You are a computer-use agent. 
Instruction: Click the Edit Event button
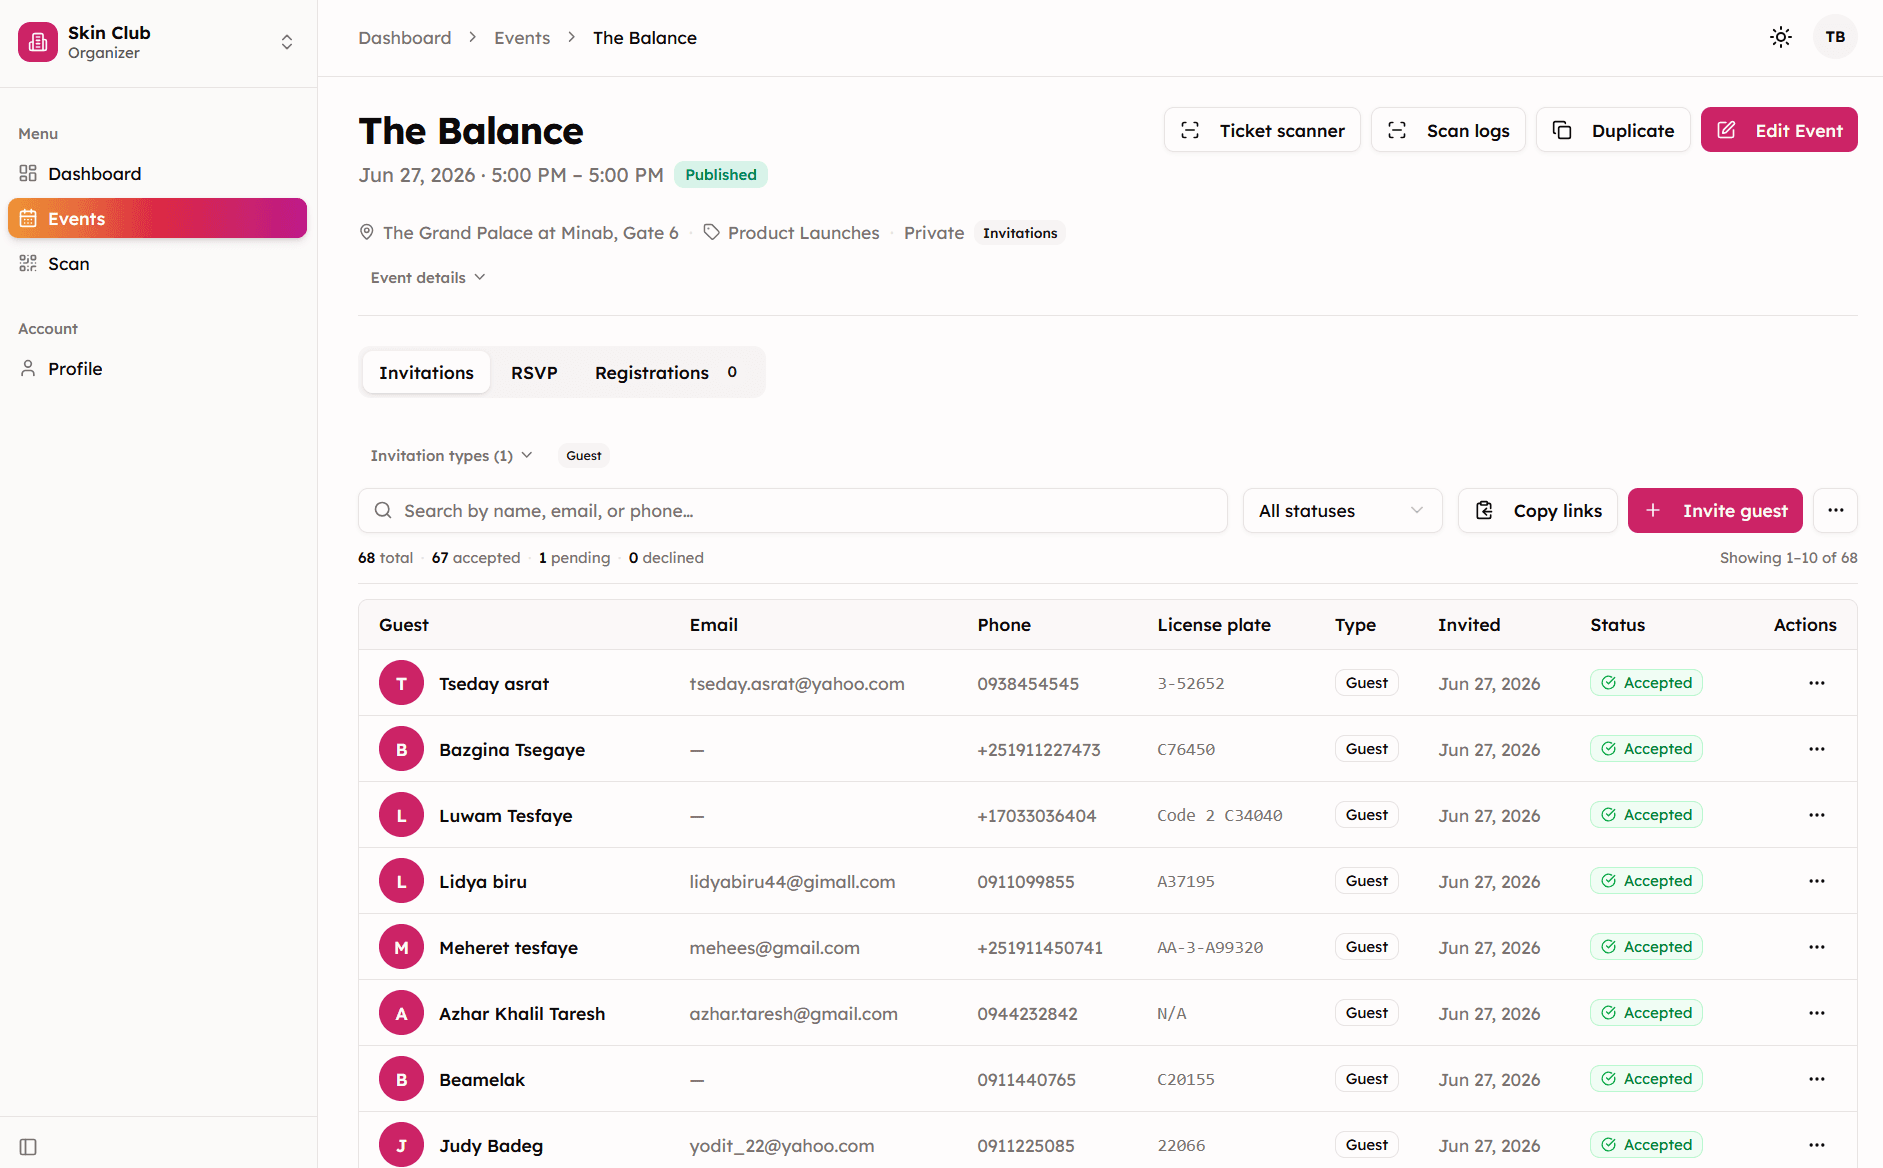point(1779,130)
